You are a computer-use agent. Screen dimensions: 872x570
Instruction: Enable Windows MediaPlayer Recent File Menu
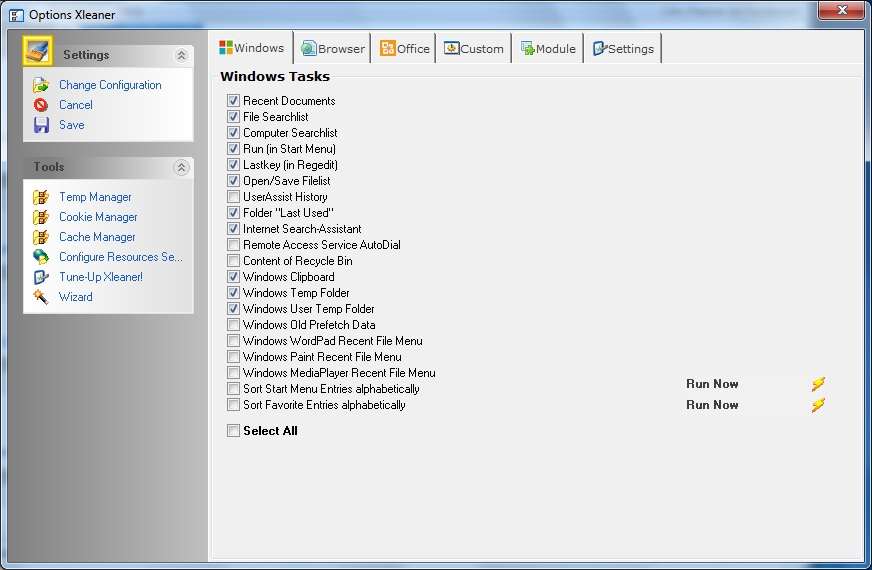coord(234,373)
